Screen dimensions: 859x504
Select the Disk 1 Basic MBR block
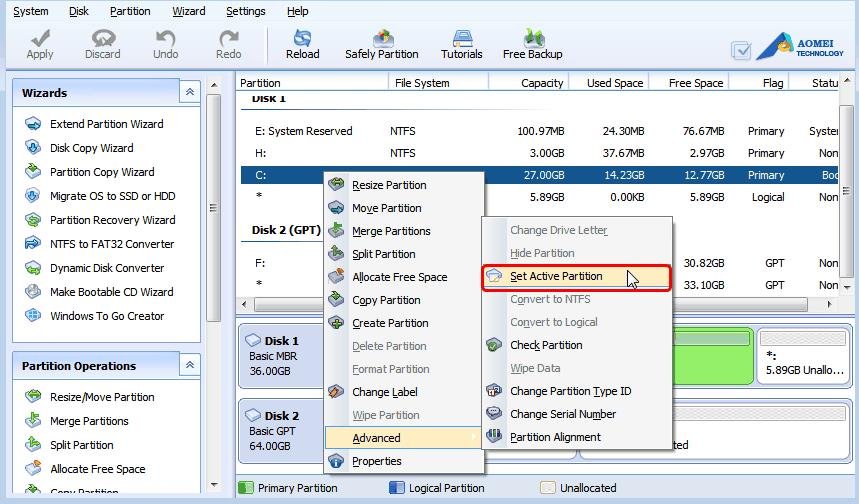279,356
